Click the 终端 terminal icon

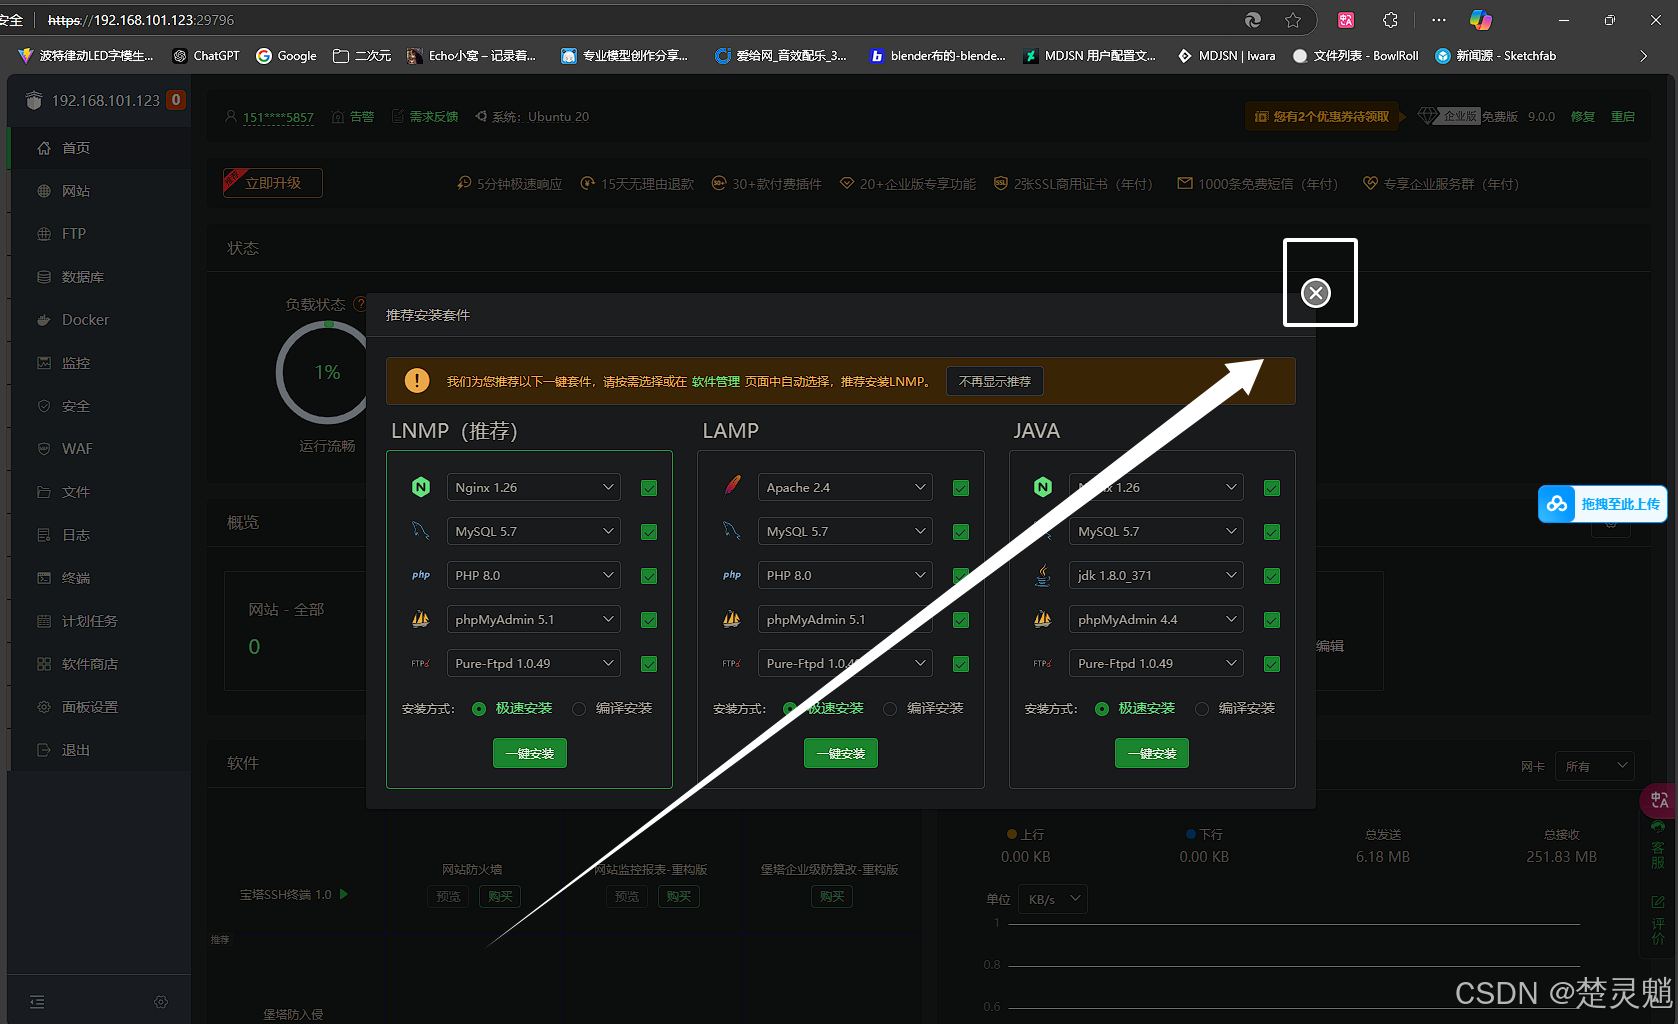44,578
